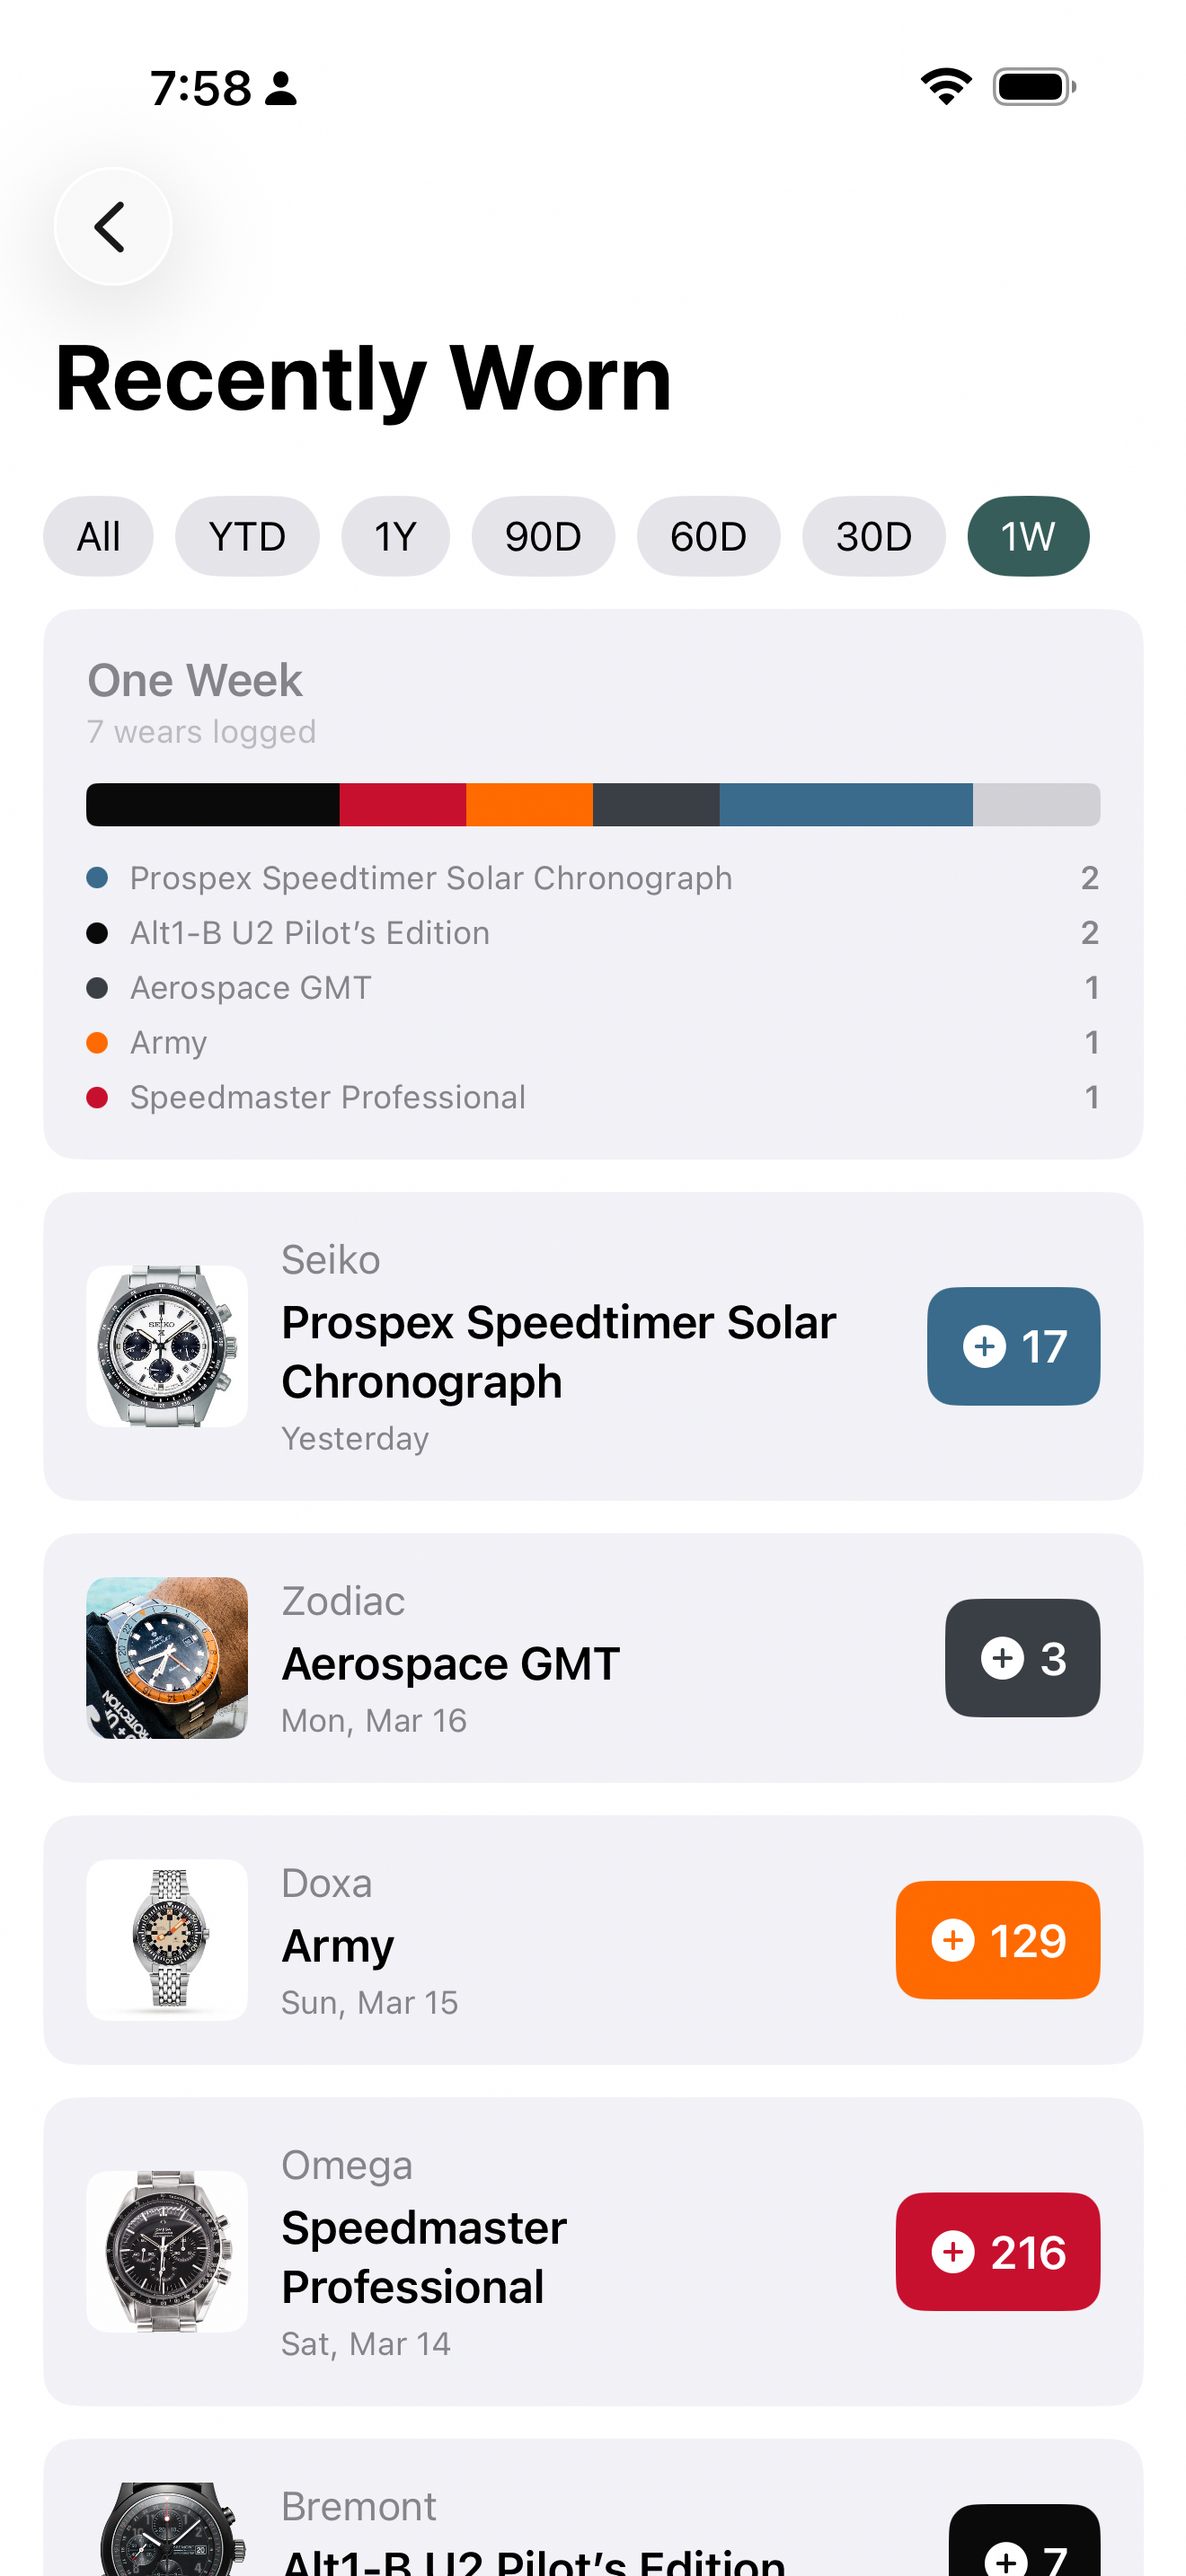Screen dimensions: 1186x2576
Task: Switch to the 60D range
Action: (708, 537)
